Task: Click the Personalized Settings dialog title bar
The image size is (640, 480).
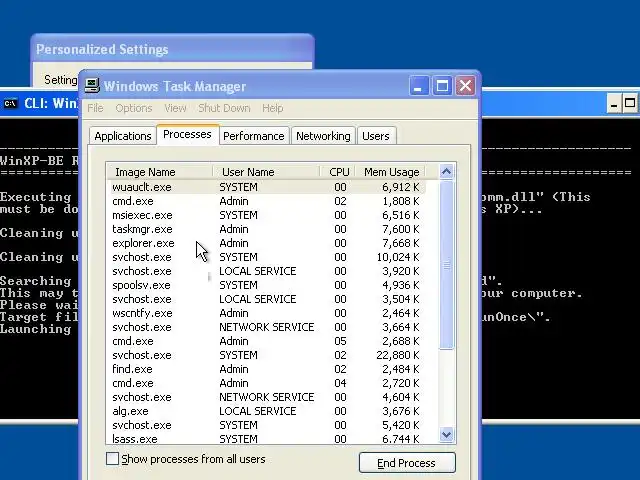Action: (172, 49)
